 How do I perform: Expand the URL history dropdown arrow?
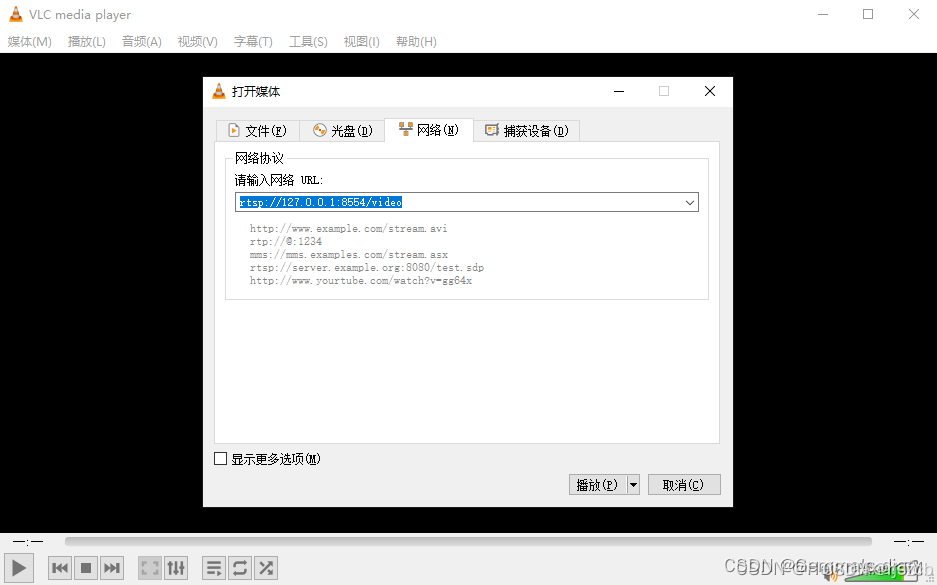(690, 203)
